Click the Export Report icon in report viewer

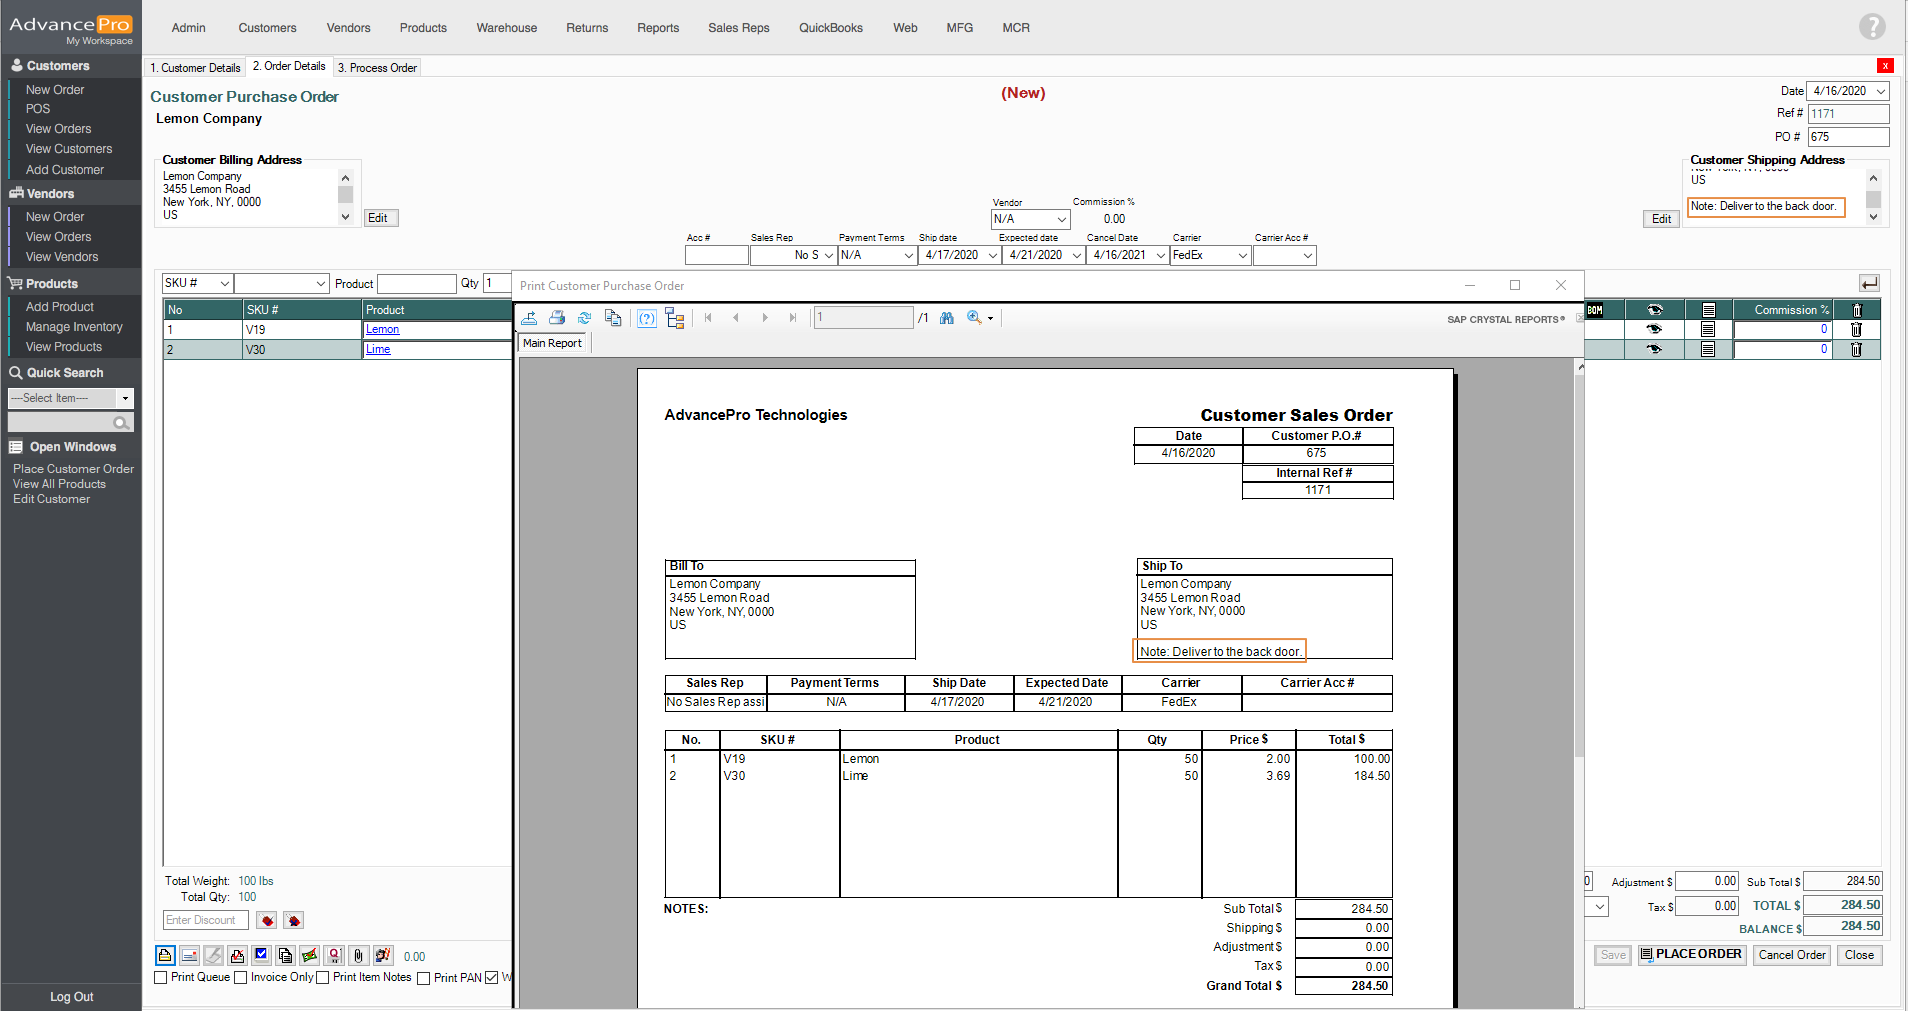529,318
